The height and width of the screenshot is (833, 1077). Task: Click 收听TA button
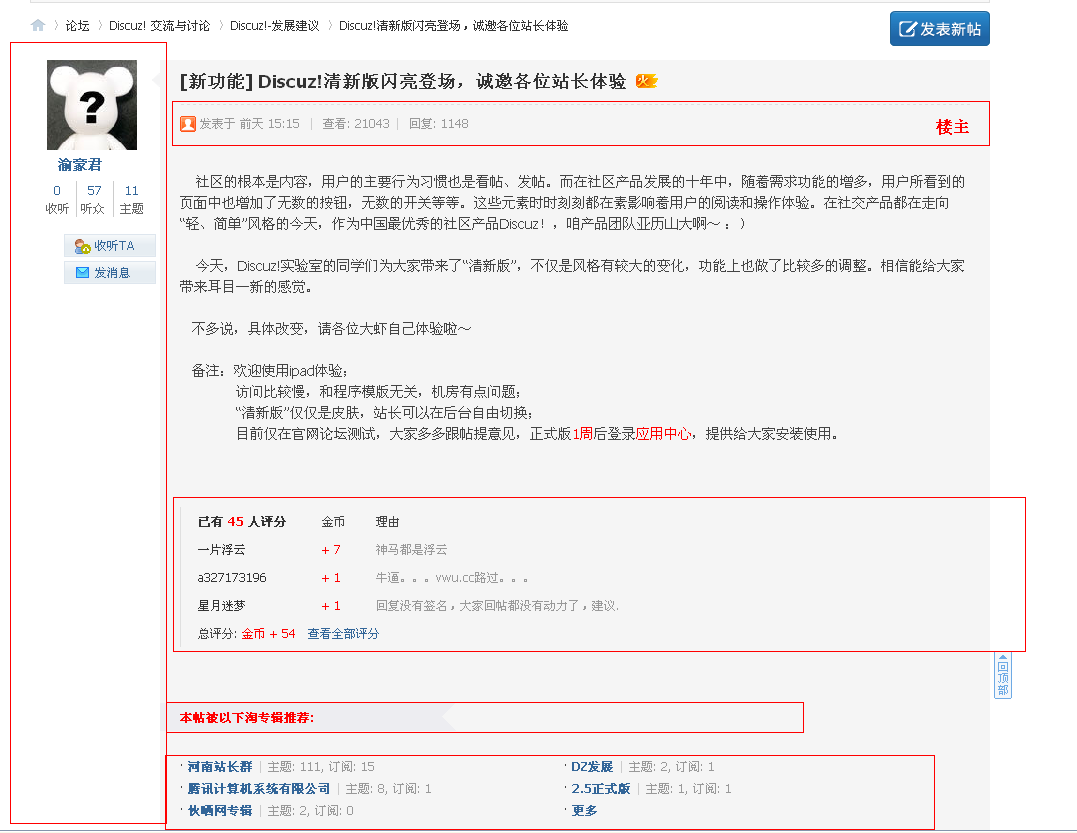[110, 246]
